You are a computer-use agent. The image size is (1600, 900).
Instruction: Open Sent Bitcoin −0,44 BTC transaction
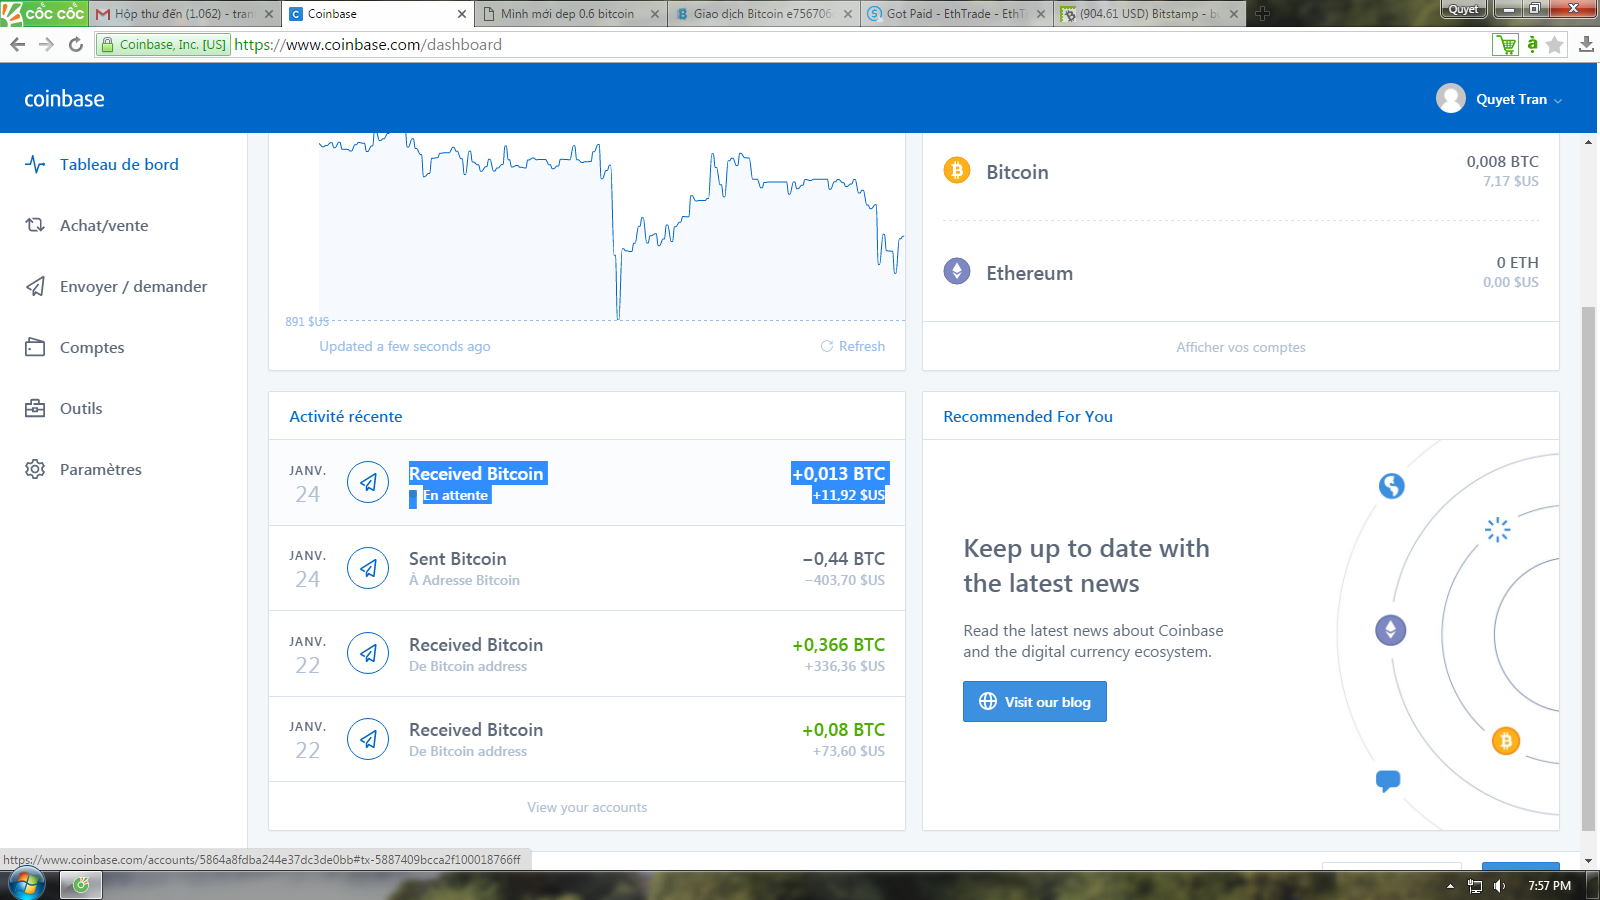tap(587, 568)
